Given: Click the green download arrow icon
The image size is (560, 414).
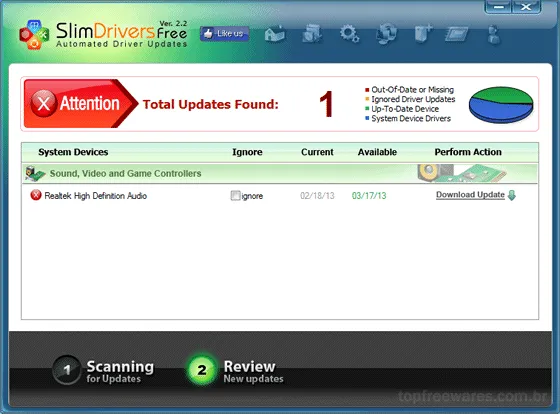Looking at the screenshot, I should point(511,195).
